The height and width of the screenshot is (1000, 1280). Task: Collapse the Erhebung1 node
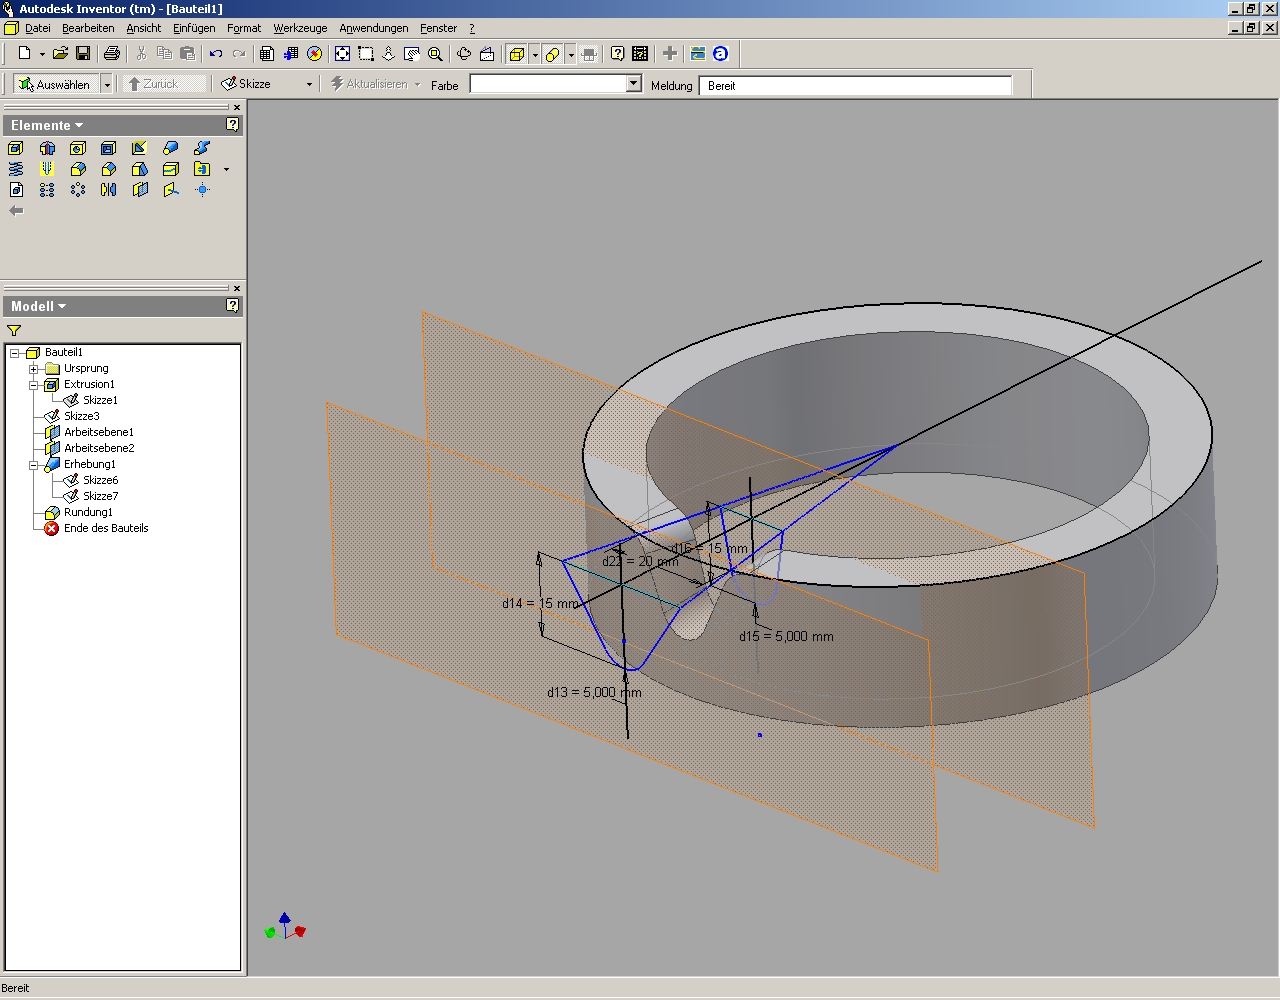pyautogui.click(x=34, y=464)
